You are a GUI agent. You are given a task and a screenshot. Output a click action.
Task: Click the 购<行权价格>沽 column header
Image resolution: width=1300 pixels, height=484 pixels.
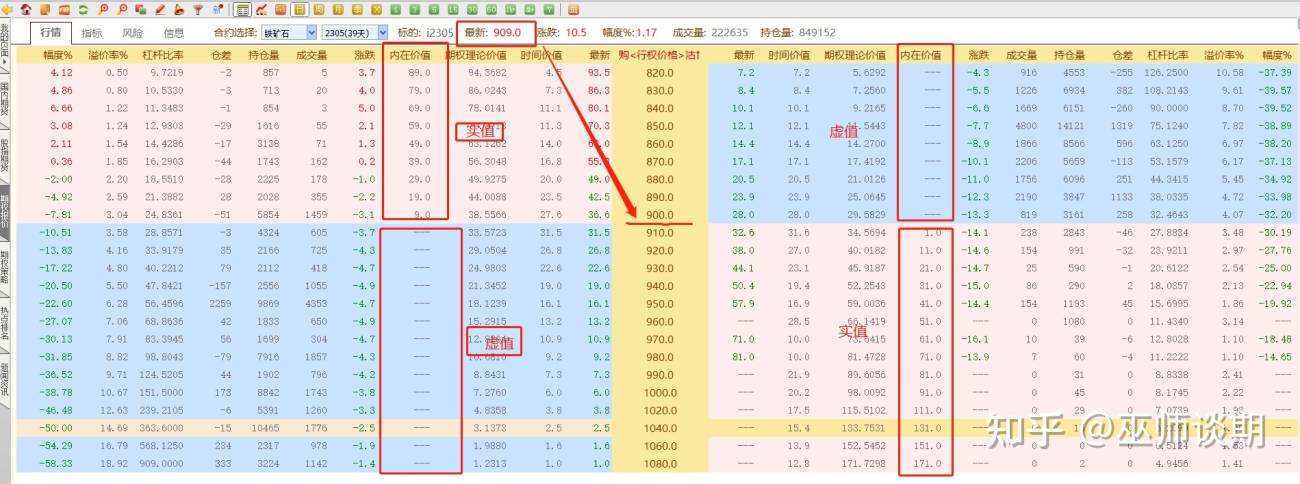tap(659, 55)
